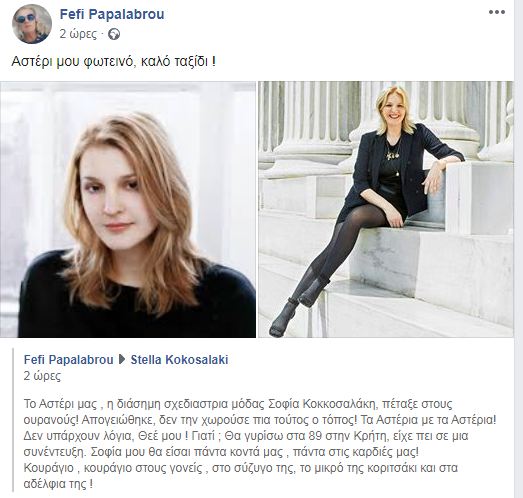
Task: Visit the Stella Kokosalaki profile link
Action: (179, 360)
